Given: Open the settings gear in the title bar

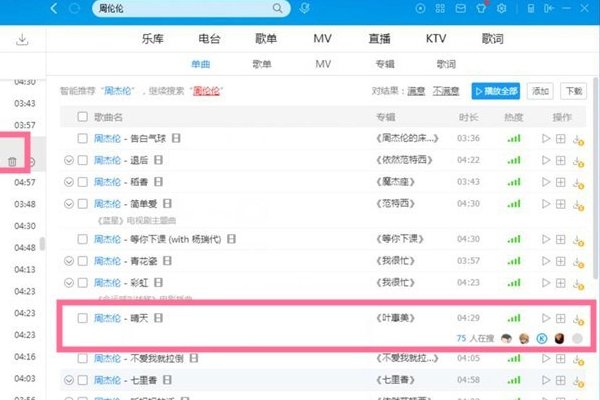Looking at the screenshot, I should 501,8.
